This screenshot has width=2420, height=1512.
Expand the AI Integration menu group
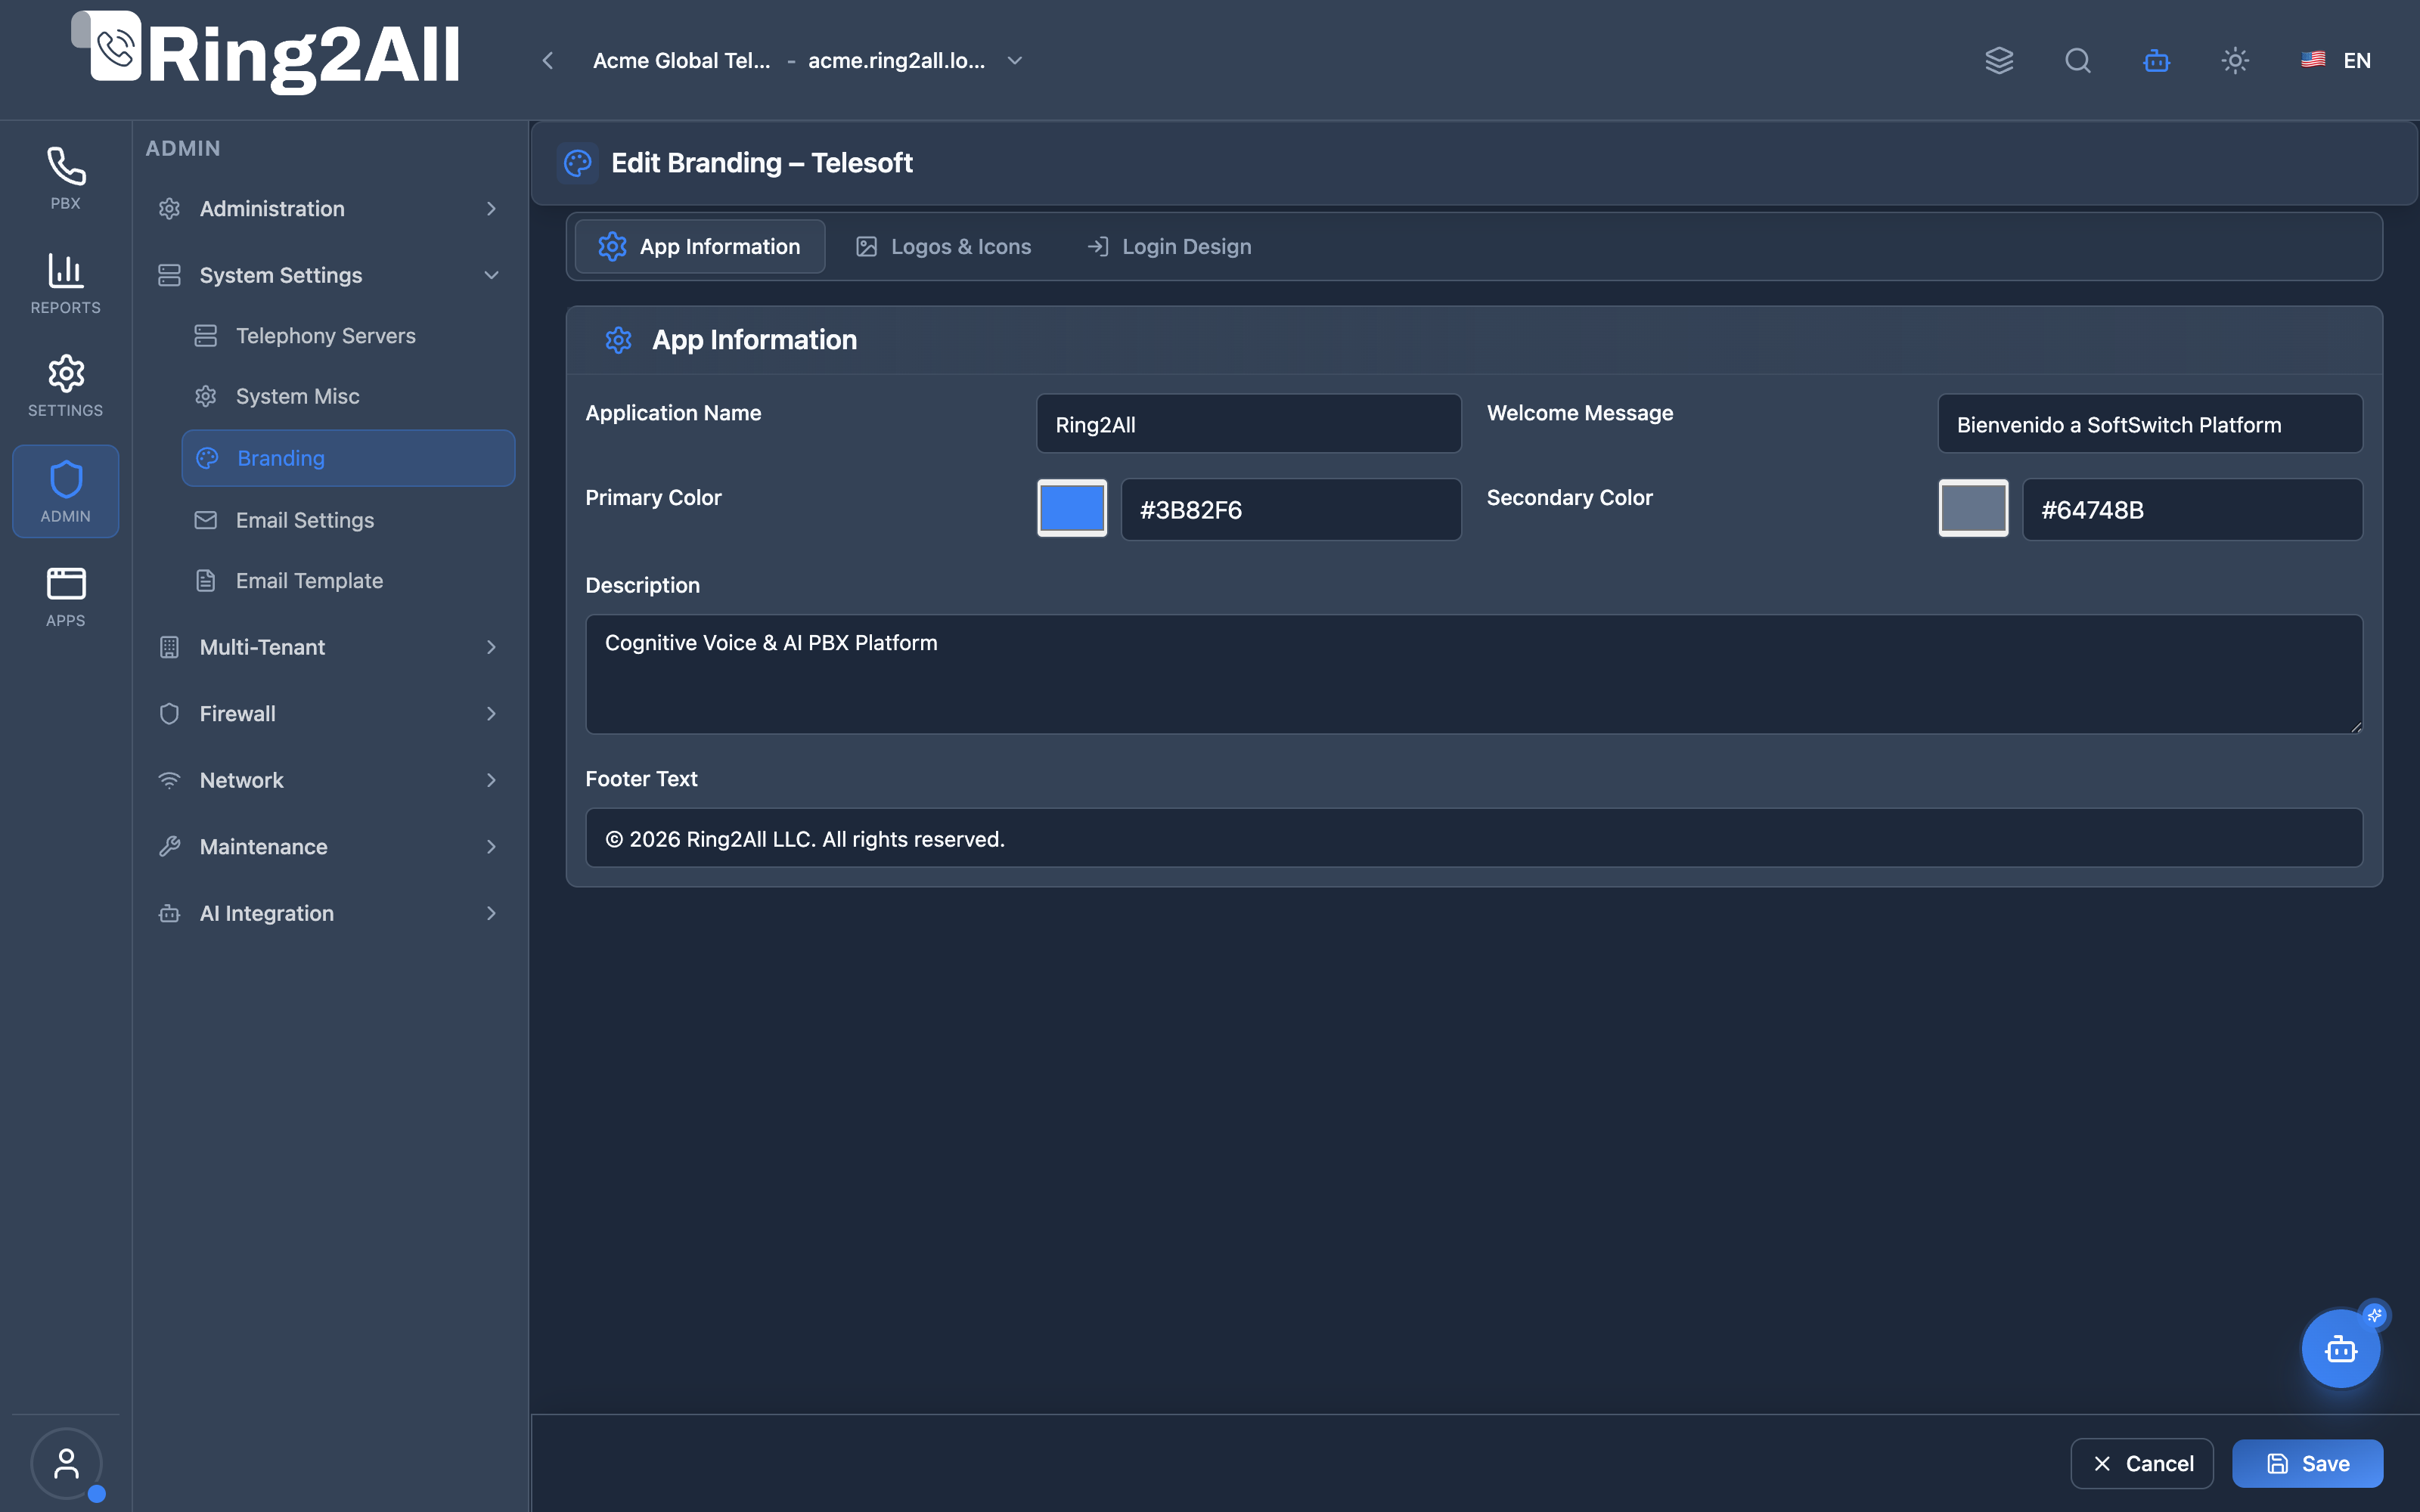click(329, 913)
